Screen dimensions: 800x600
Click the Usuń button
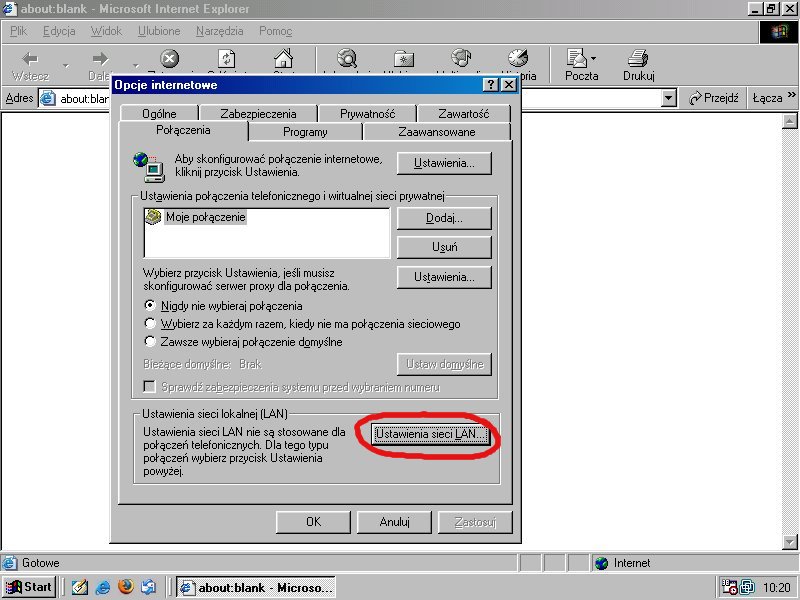coord(444,247)
